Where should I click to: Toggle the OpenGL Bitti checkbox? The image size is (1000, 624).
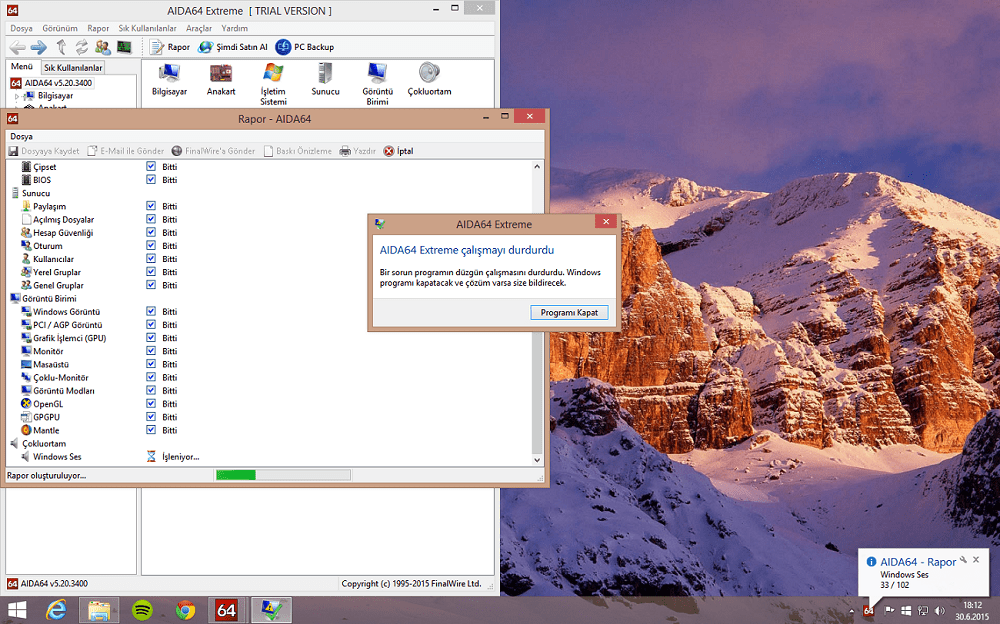point(151,404)
